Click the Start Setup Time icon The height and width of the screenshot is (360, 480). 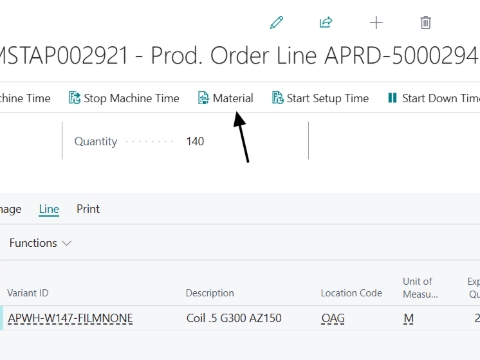(x=277, y=98)
